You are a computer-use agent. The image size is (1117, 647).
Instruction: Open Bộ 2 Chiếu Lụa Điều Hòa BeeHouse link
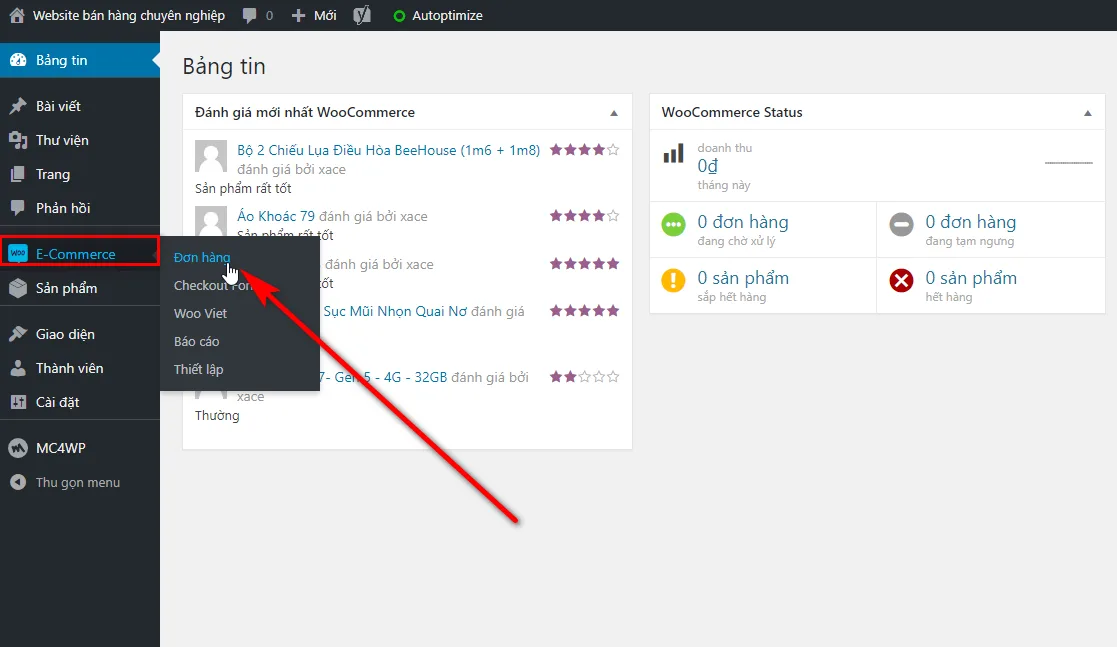click(388, 150)
